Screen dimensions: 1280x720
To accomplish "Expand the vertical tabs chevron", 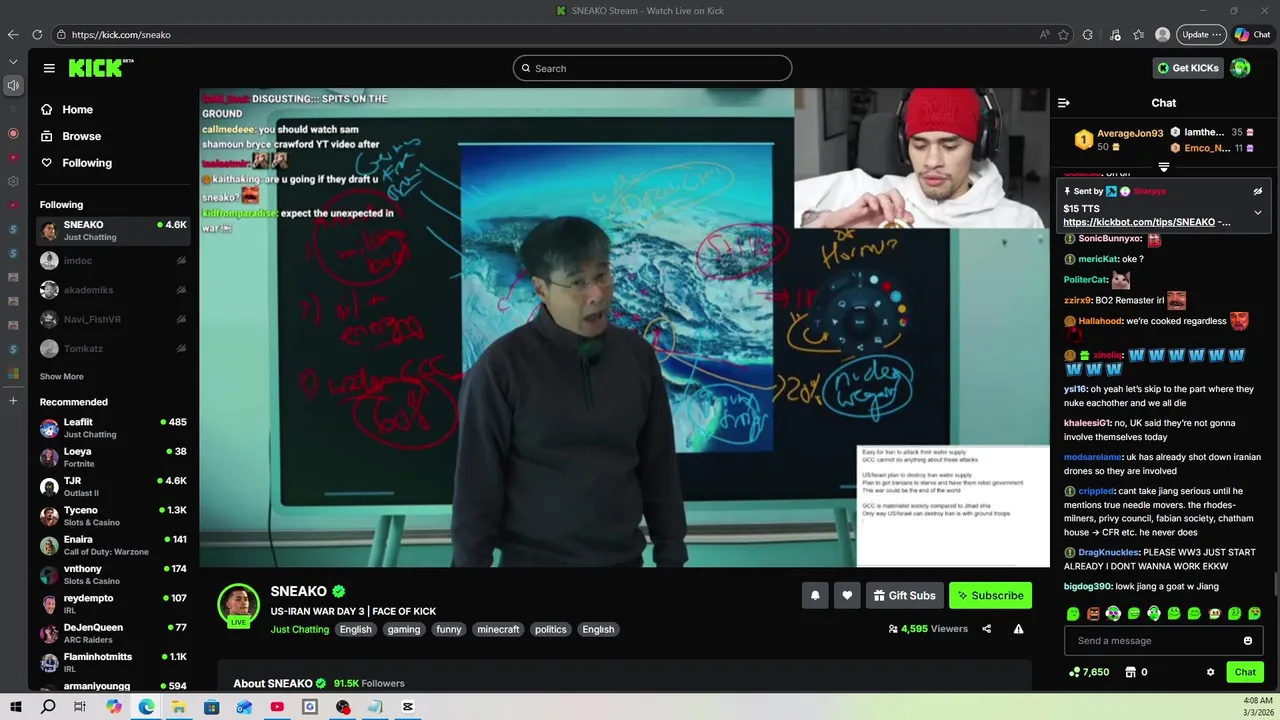I will (x=13, y=62).
